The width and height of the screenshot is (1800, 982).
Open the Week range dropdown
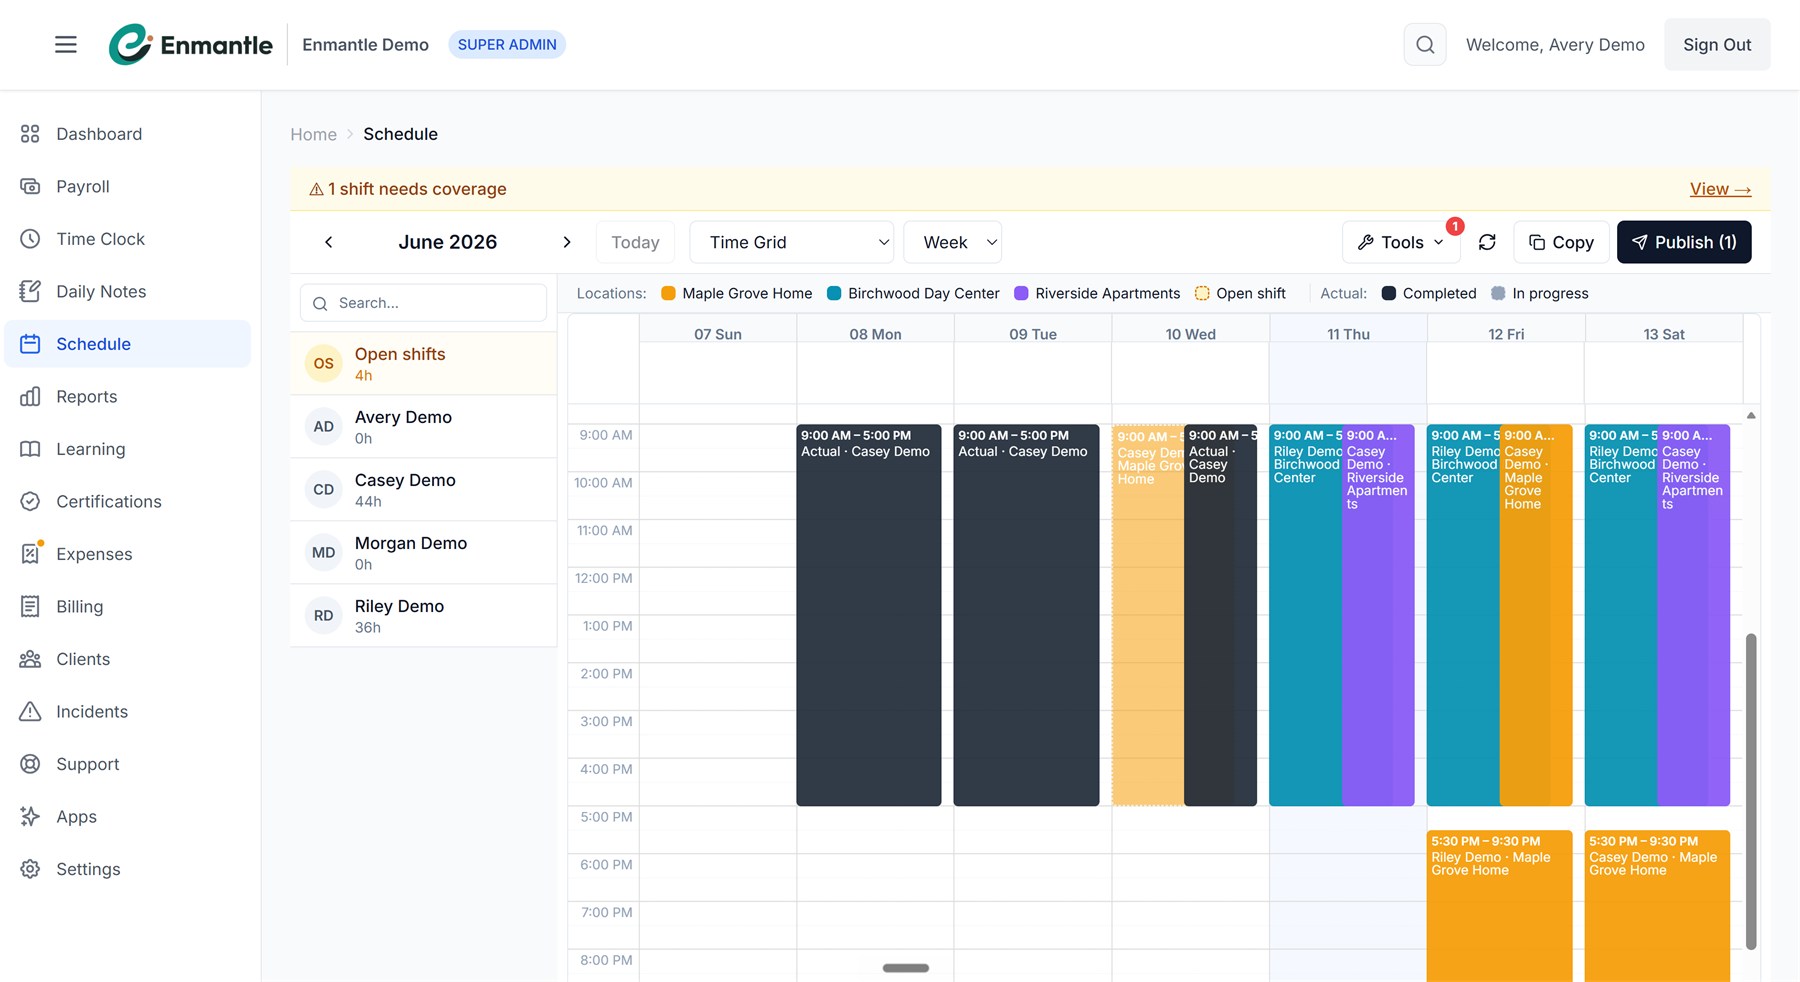[952, 242]
